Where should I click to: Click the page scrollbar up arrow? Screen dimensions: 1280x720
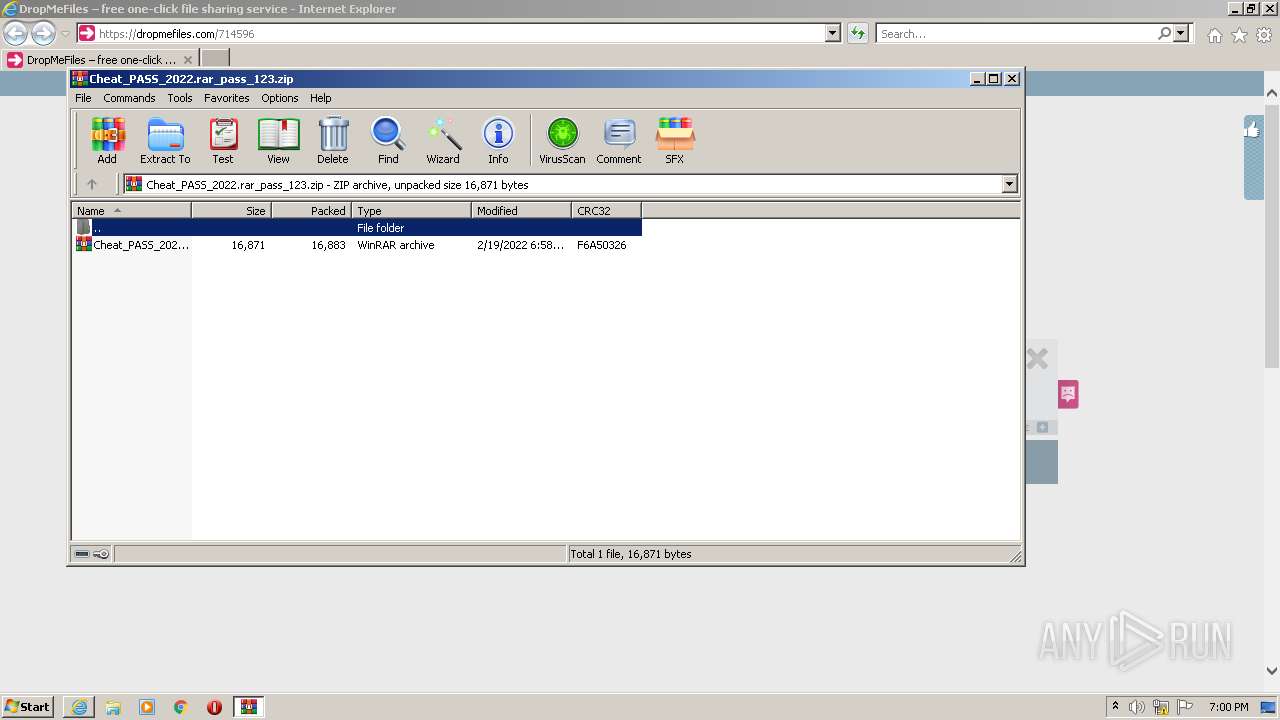pos(1272,93)
